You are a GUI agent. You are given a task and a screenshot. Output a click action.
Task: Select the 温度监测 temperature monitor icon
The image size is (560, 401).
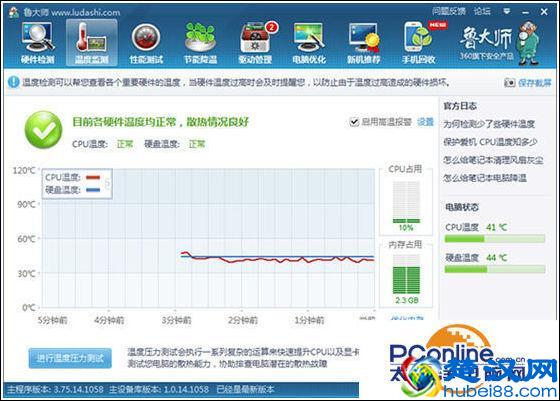[91, 43]
